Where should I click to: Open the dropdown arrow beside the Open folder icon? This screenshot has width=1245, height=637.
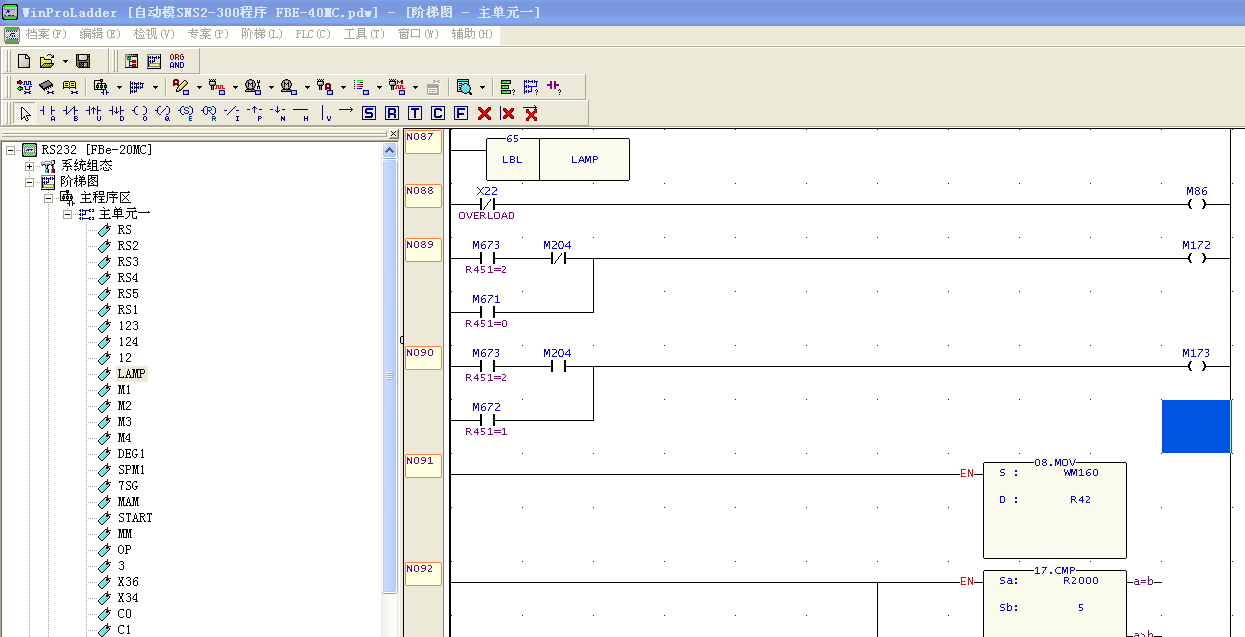pyautogui.click(x=65, y=61)
